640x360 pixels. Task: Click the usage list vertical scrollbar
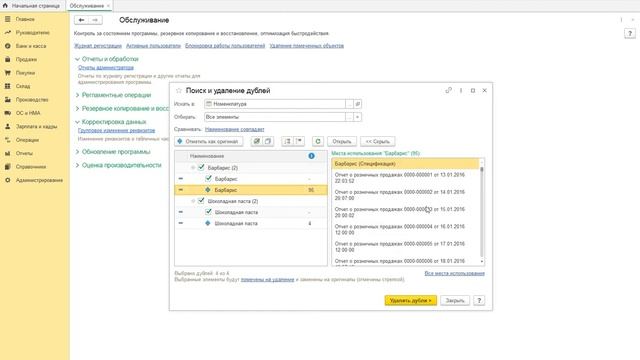pos(482,211)
